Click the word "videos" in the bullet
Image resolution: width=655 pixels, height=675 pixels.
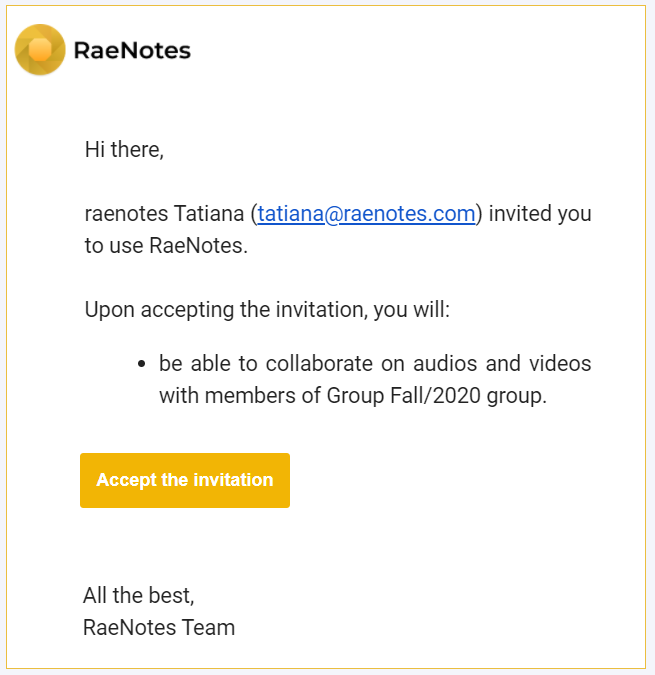tap(560, 363)
